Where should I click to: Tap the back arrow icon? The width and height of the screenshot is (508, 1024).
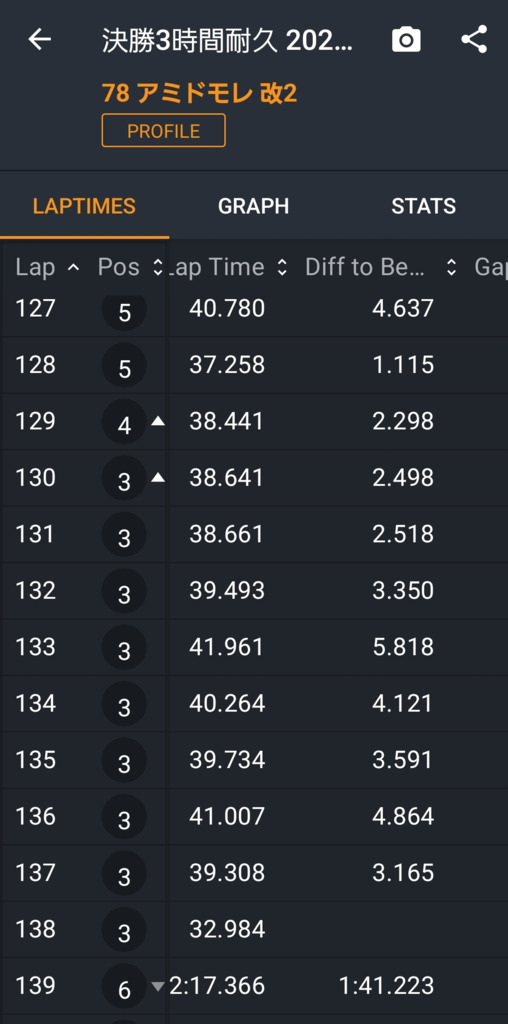(39, 40)
